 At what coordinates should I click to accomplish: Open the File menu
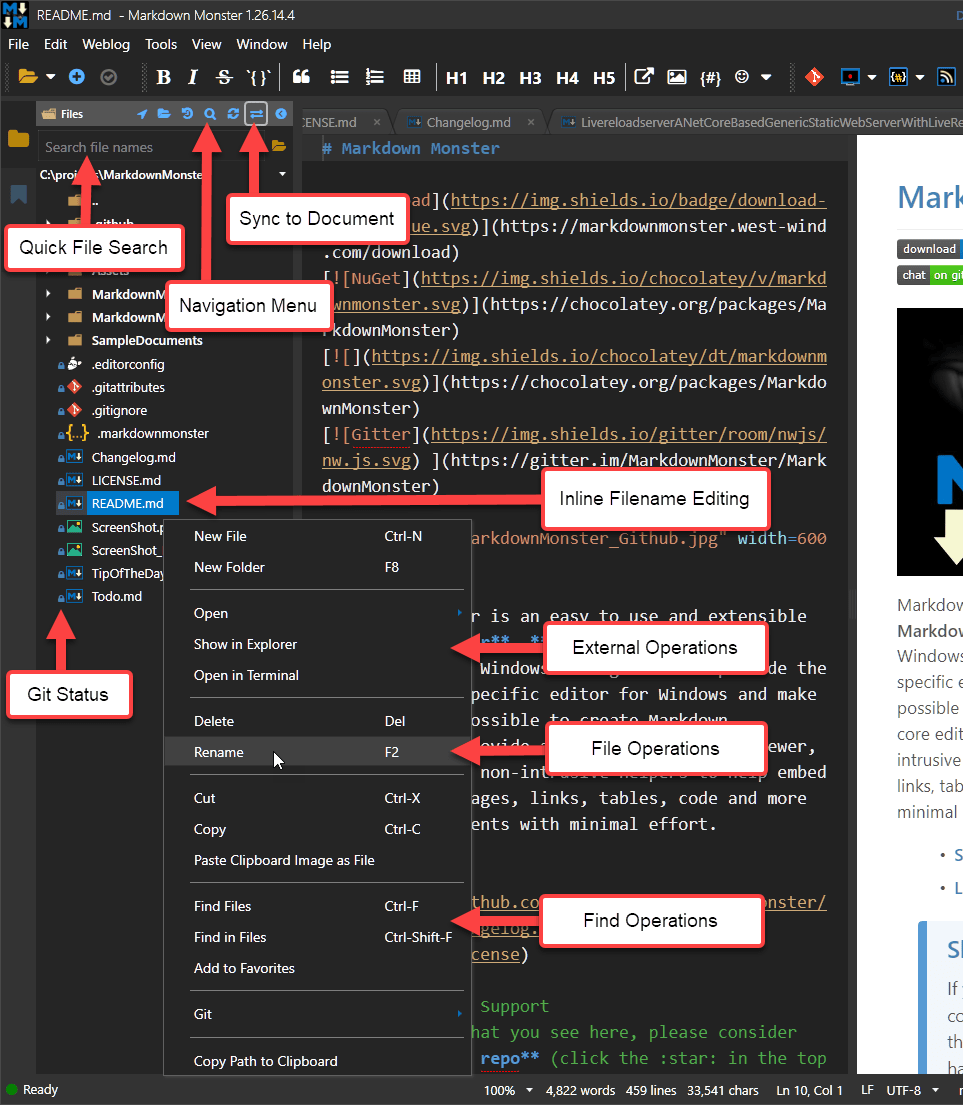18,44
